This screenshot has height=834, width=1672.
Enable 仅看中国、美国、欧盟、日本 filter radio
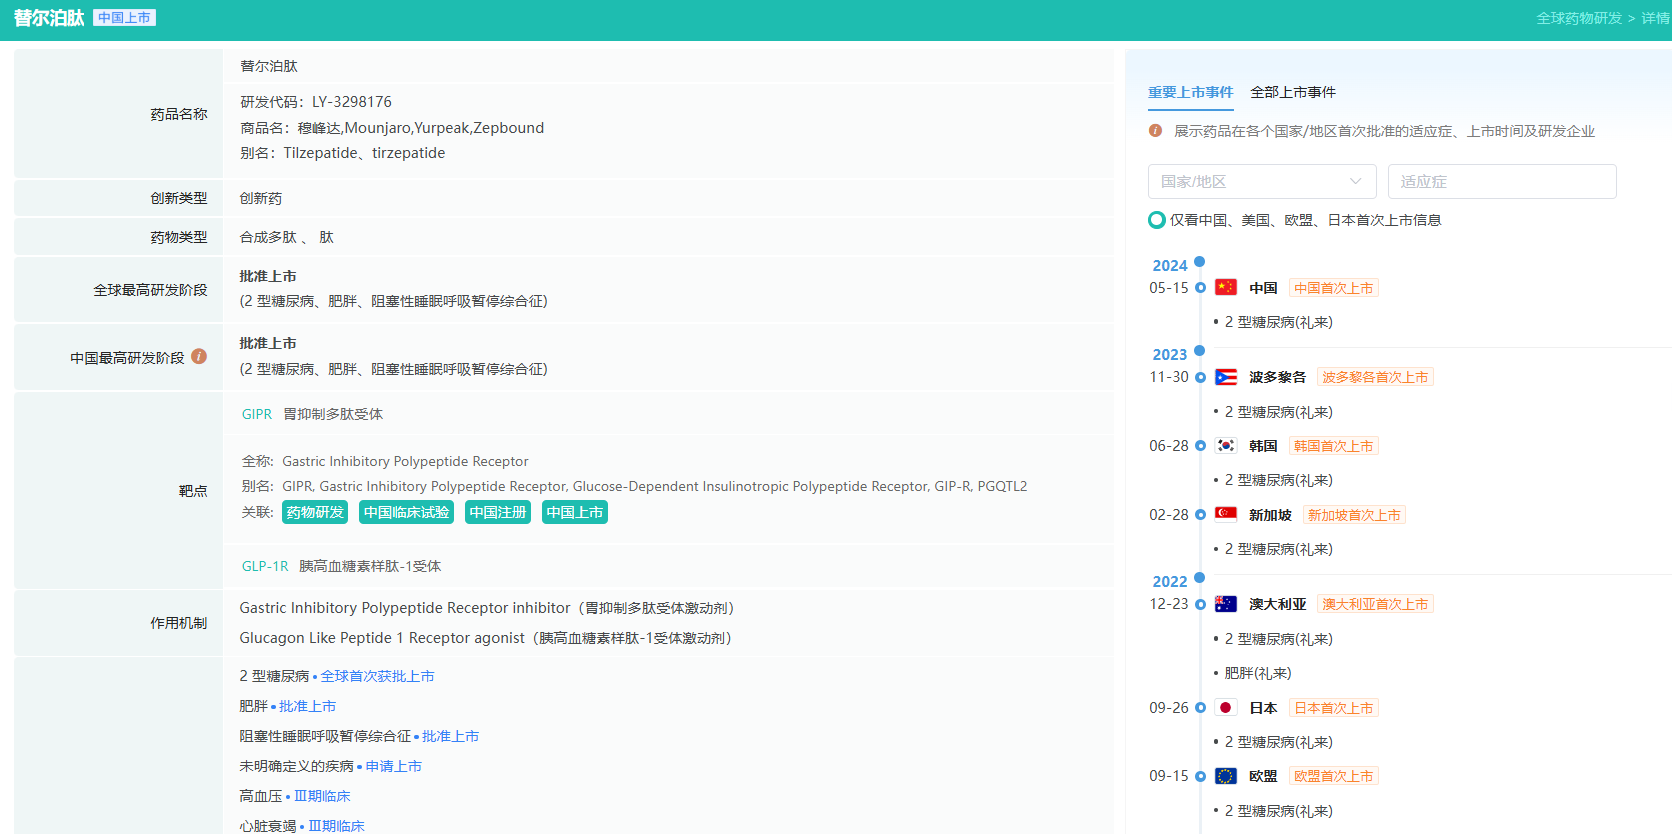click(1157, 220)
